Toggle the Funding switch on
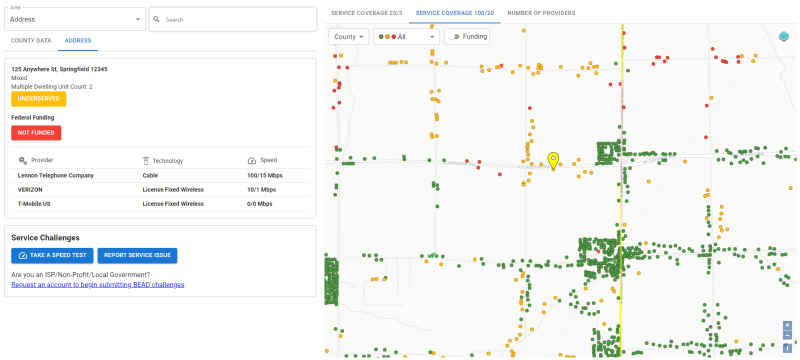The width and height of the screenshot is (800, 360). pos(453,37)
